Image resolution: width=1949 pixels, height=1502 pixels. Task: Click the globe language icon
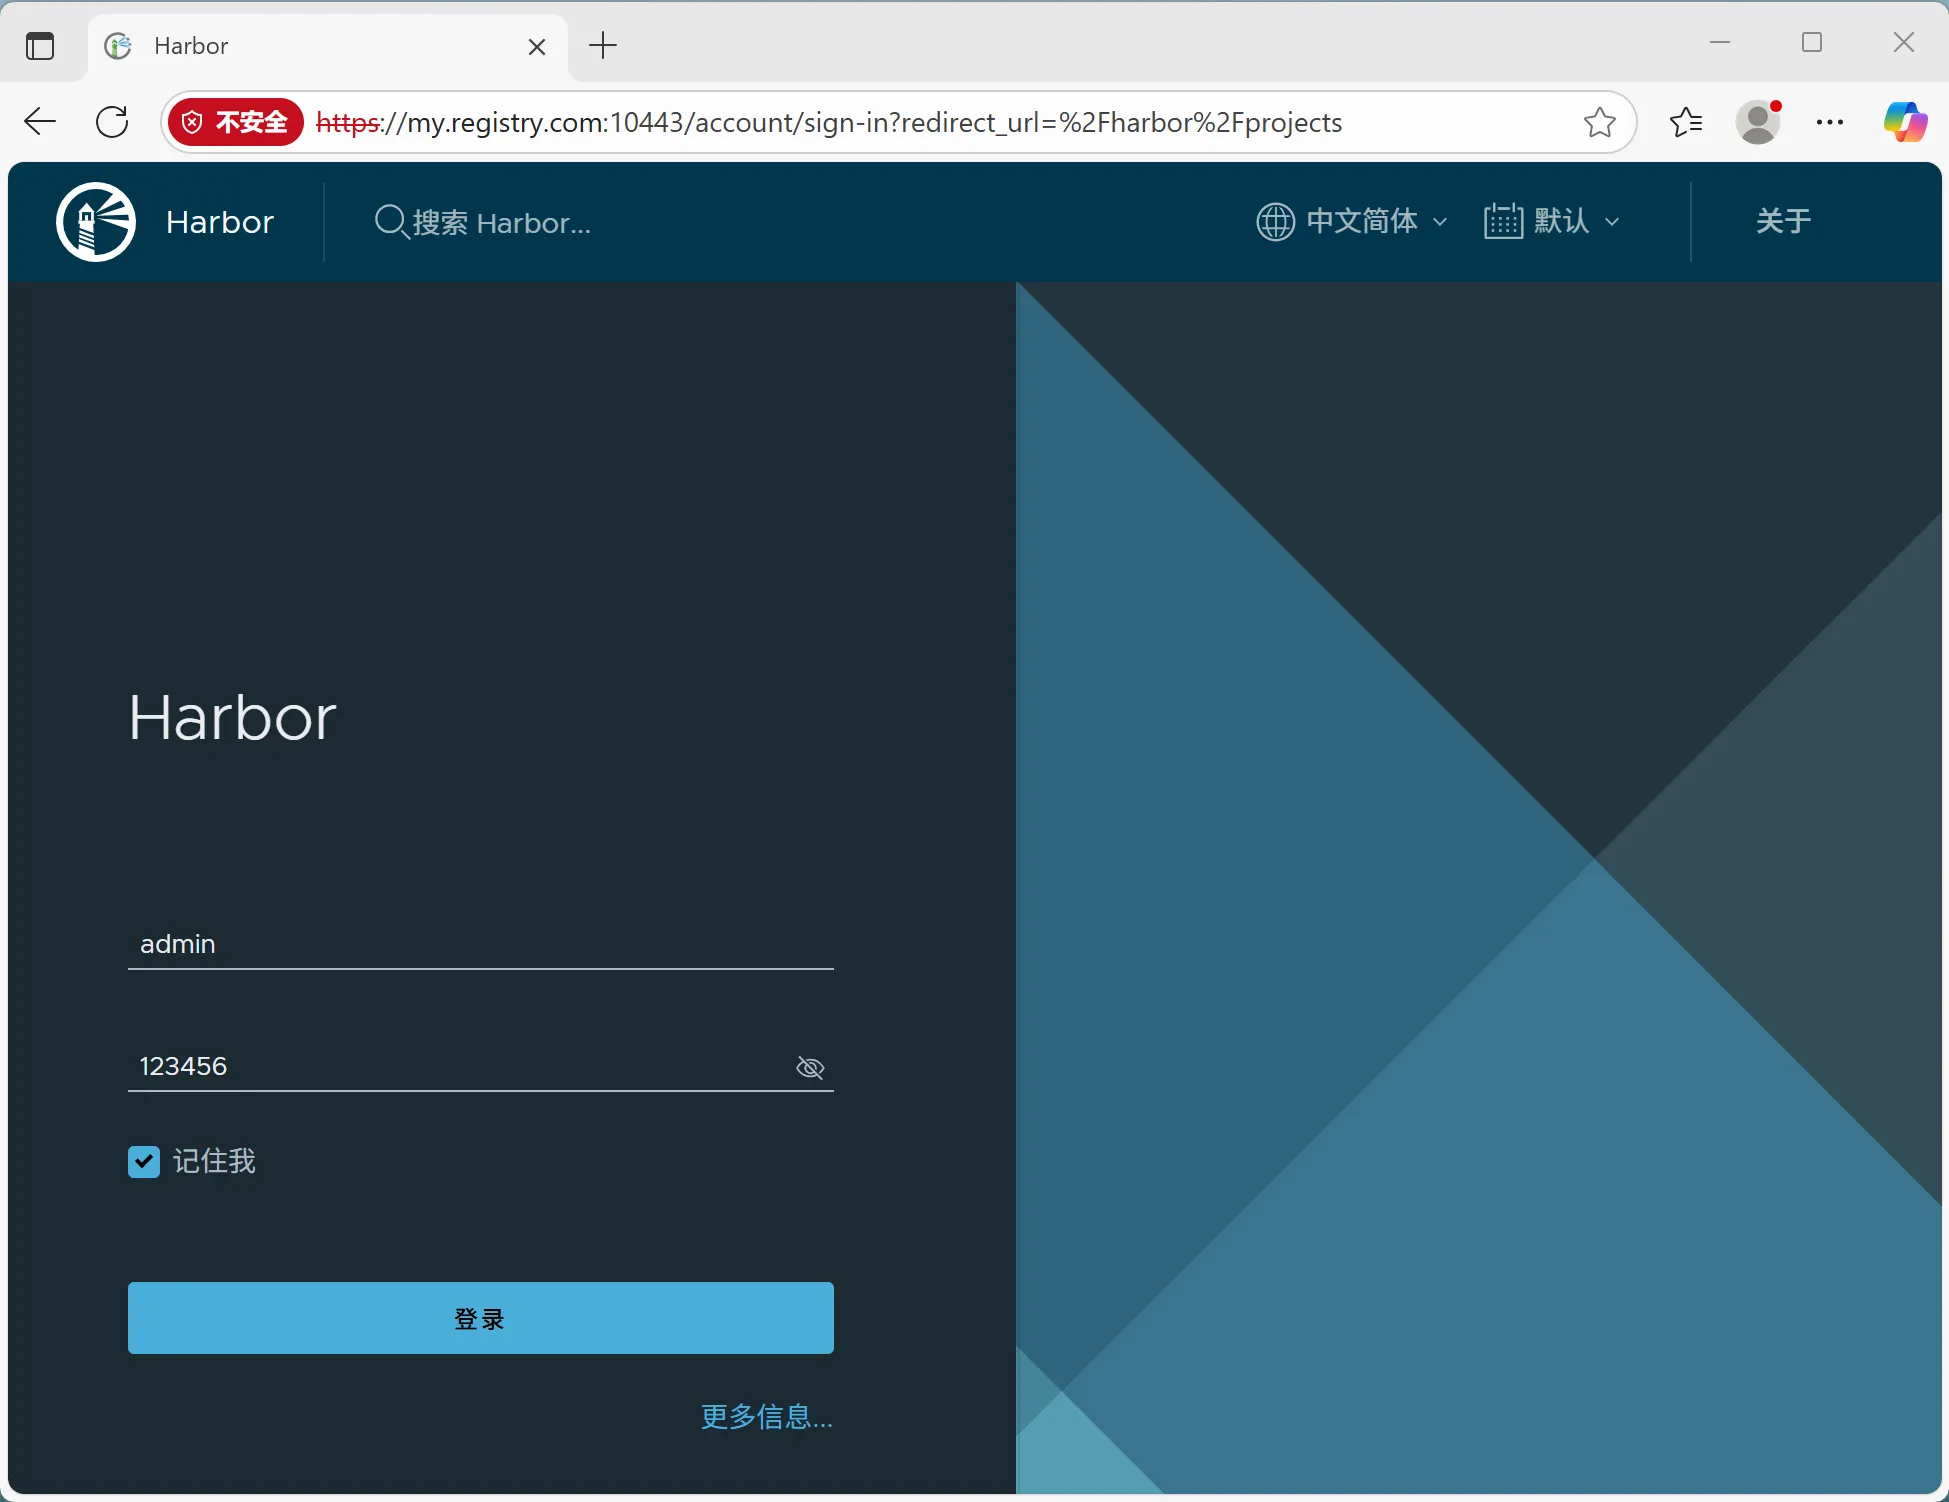[x=1275, y=221]
